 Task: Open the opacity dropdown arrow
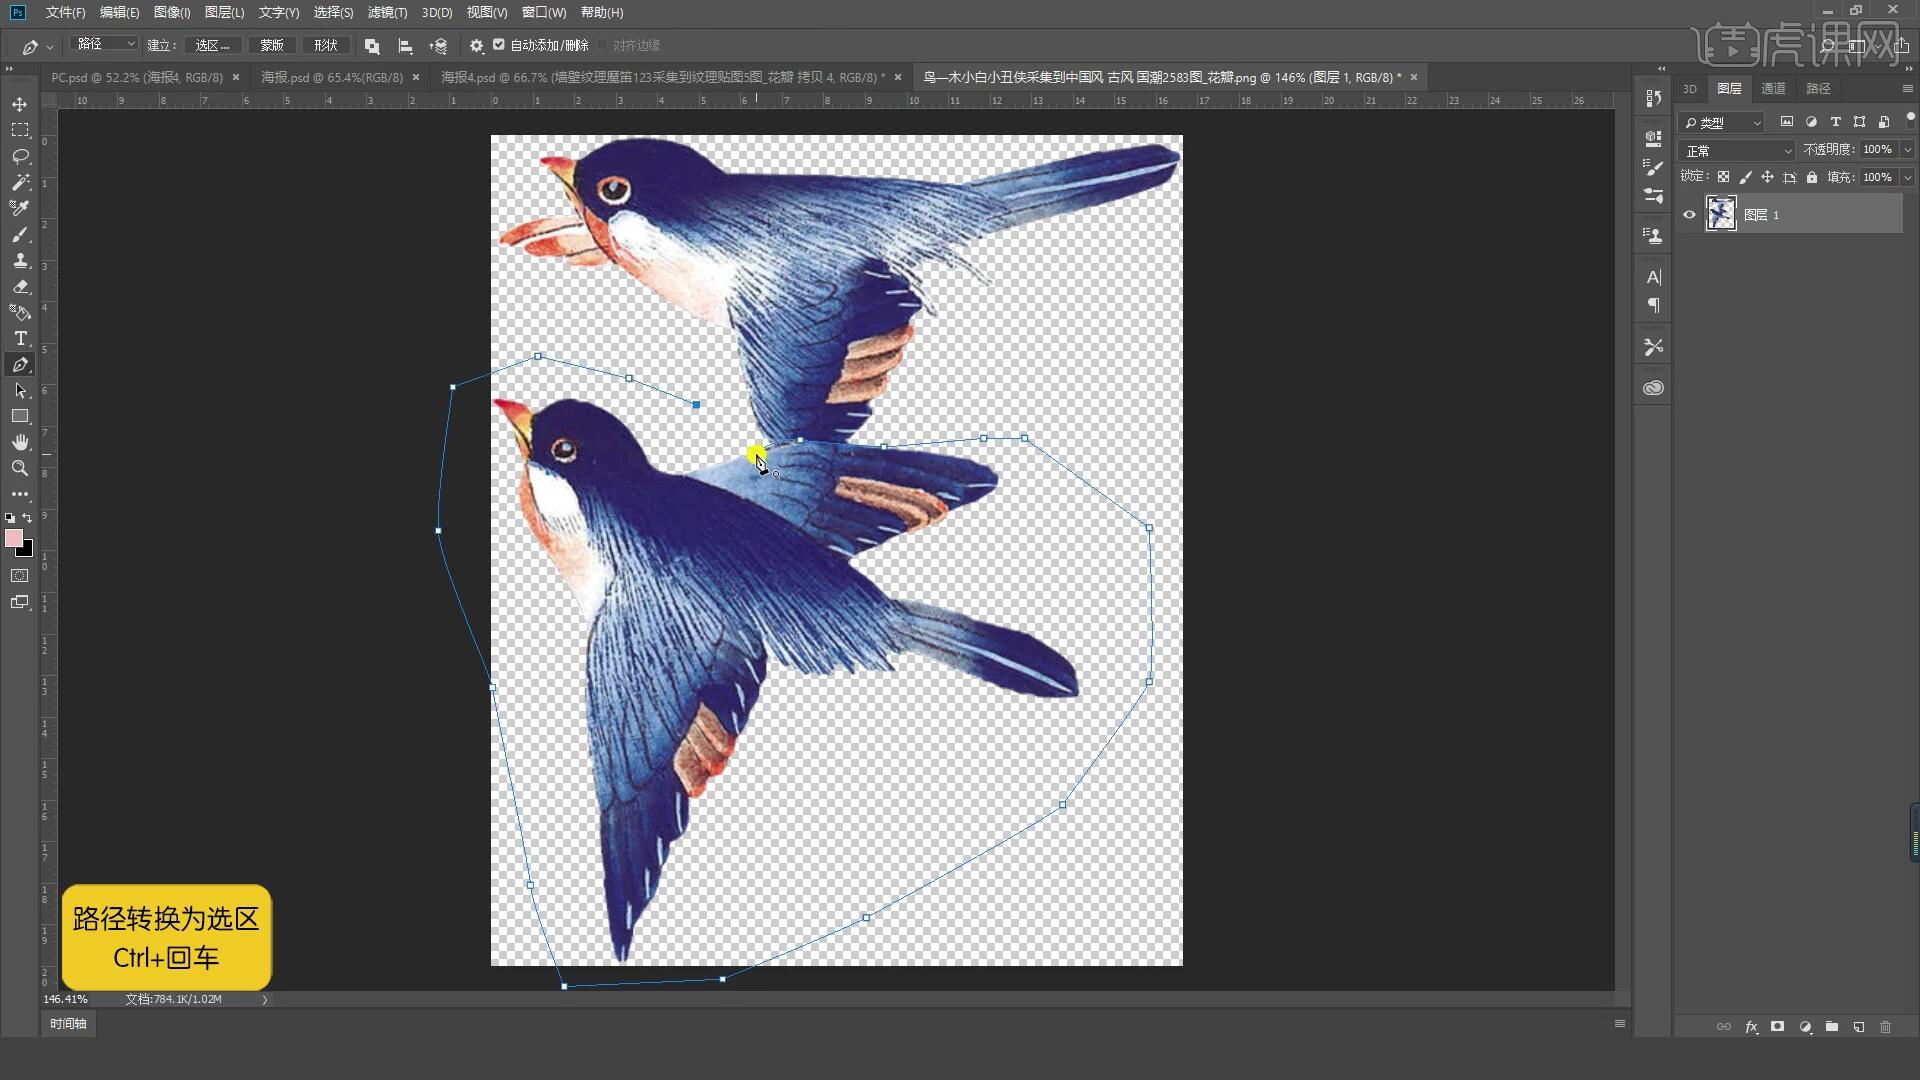click(1907, 150)
